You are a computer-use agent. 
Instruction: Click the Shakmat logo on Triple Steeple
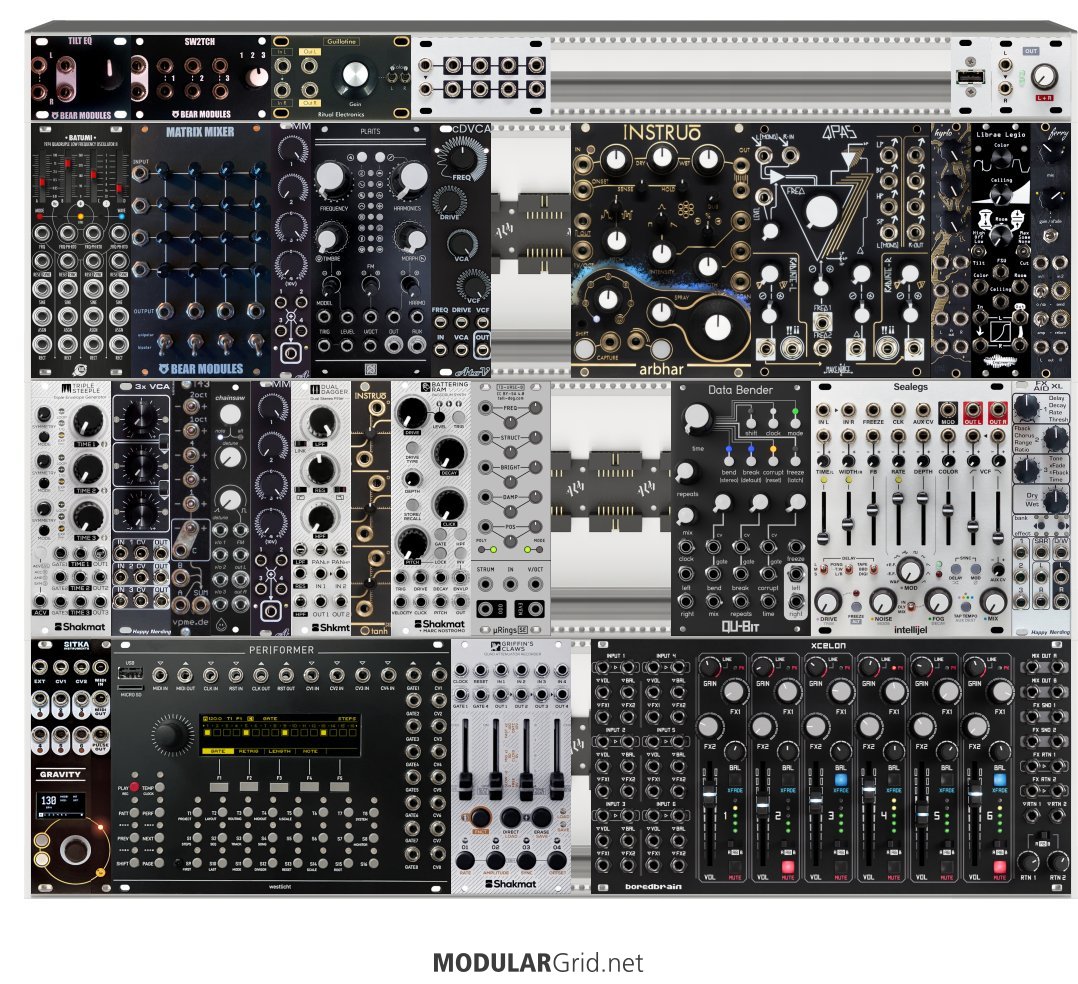[80, 626]
